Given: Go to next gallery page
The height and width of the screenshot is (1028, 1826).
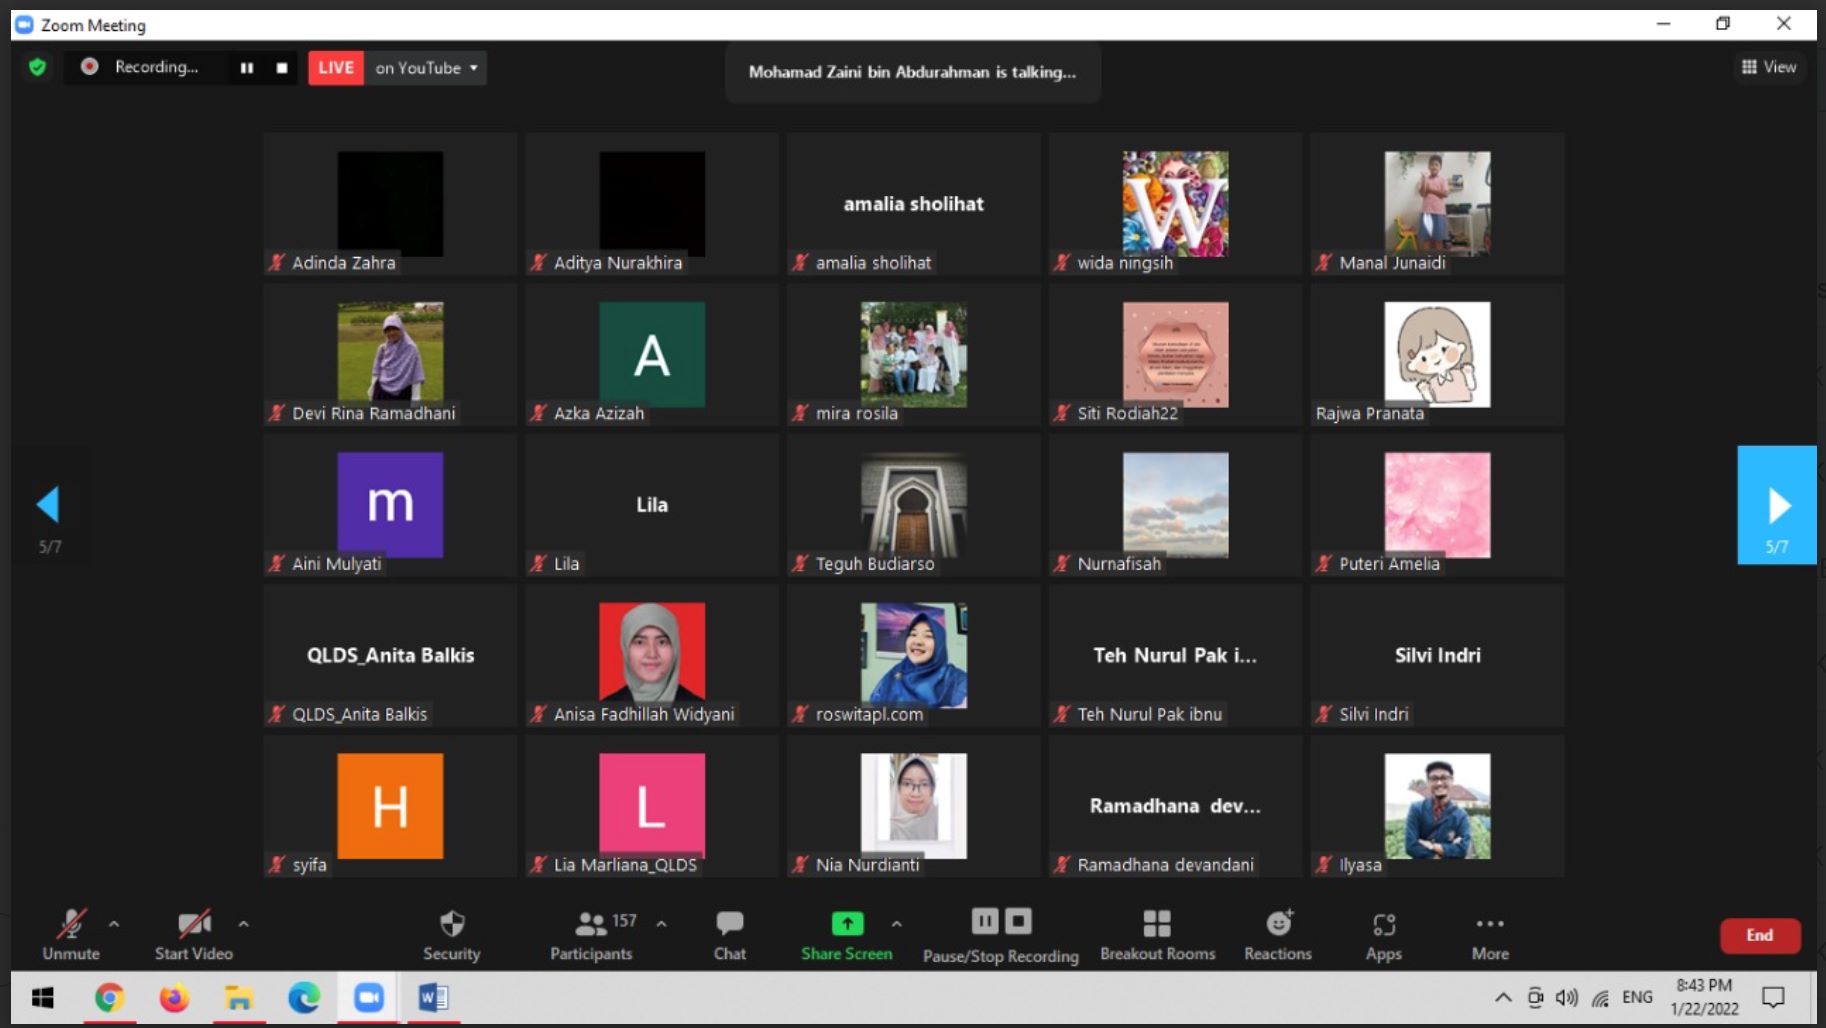Looking at the screenshot, I should click(x=1776, y=506).
